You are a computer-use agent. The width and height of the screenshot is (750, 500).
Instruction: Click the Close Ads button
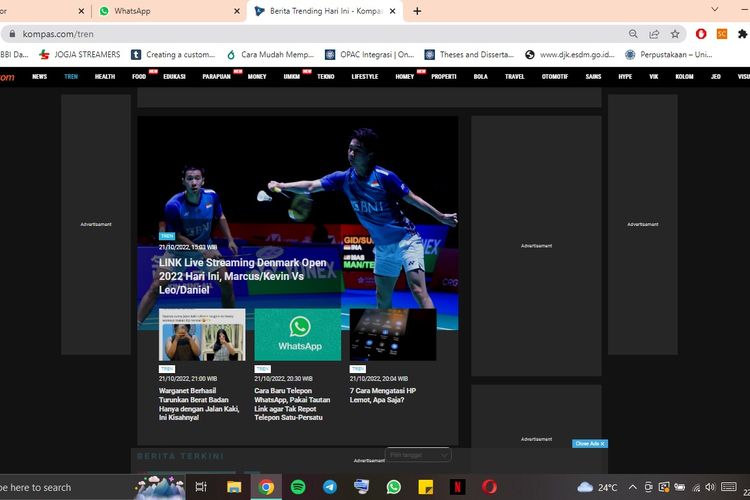pos(589,443)
